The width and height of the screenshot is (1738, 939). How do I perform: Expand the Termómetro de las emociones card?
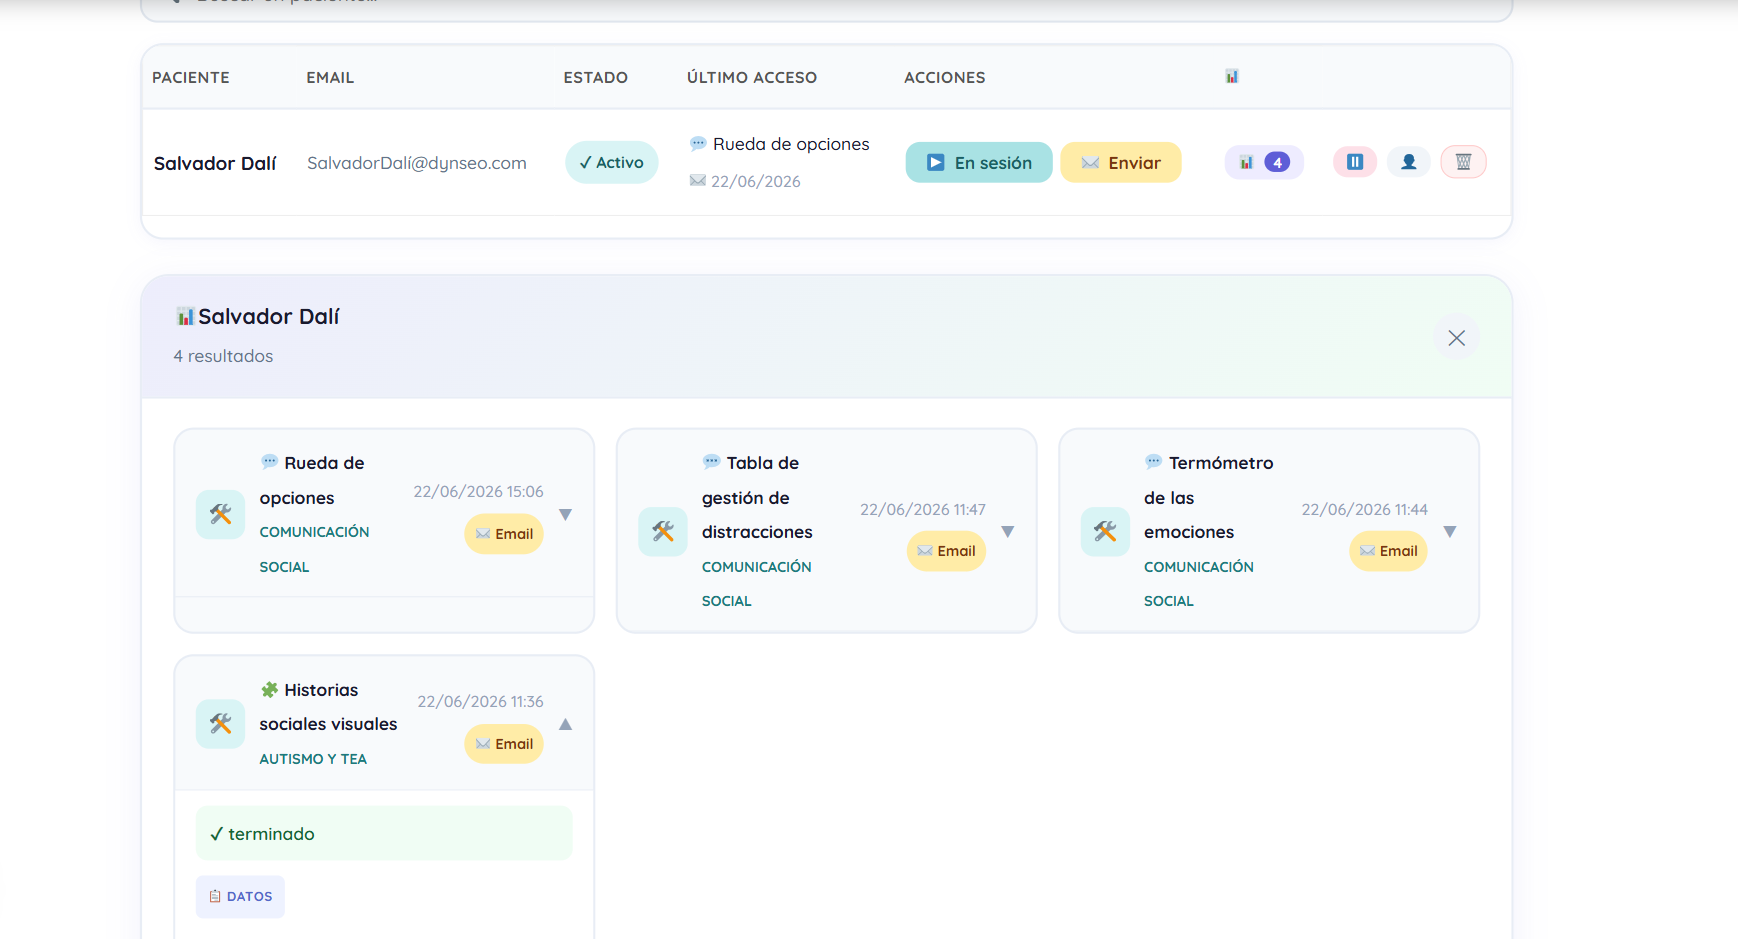[1450, 532]
